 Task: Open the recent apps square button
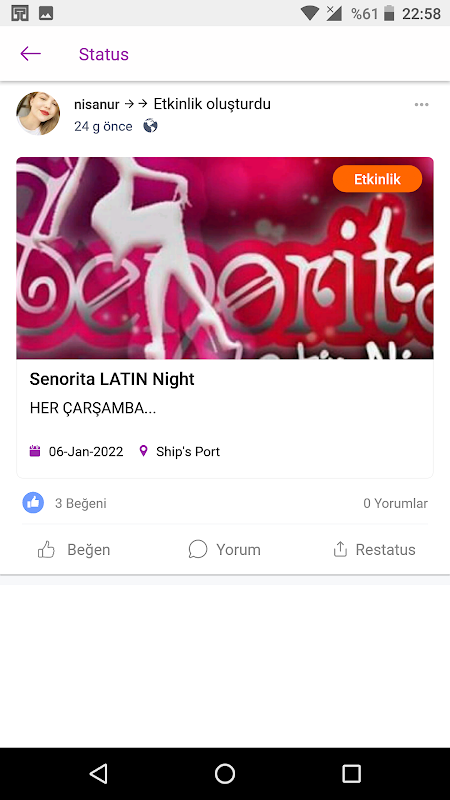351,773
